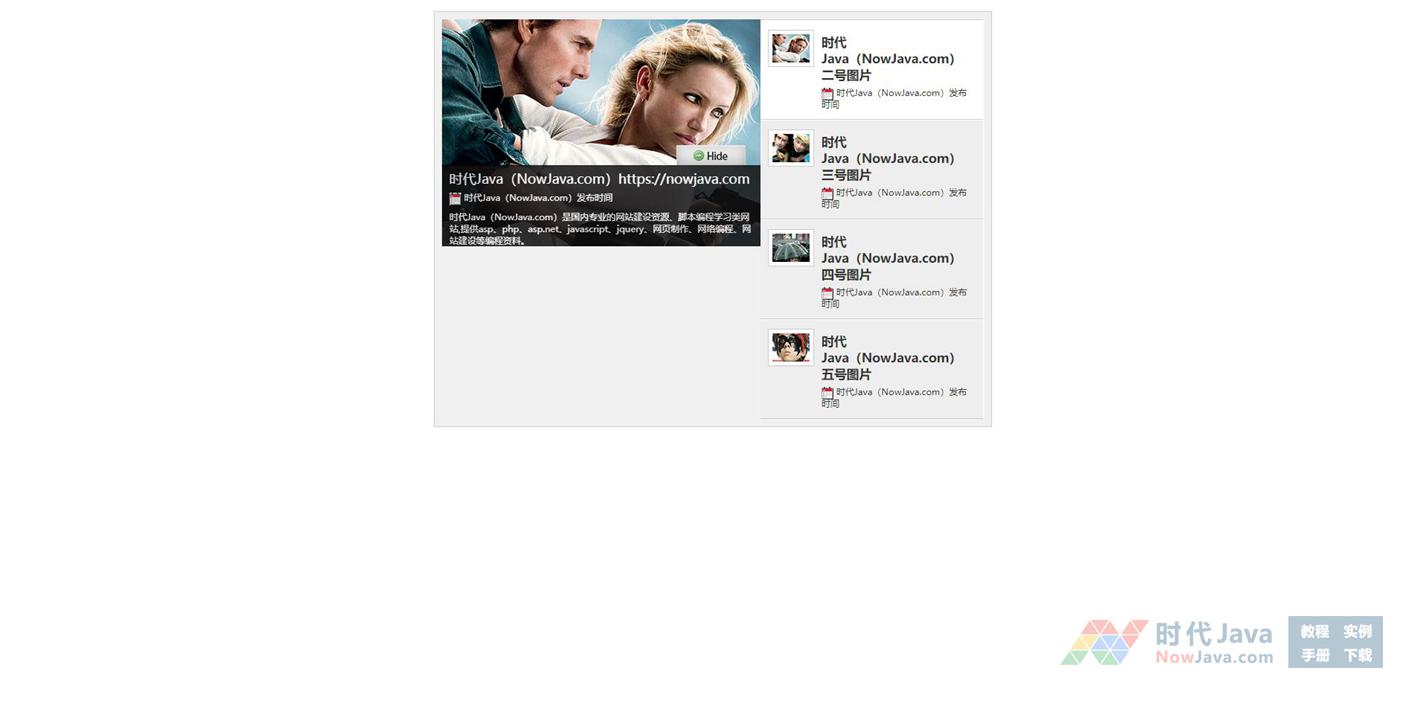Switch to the 三号图片 list item title

pos(887,159)
